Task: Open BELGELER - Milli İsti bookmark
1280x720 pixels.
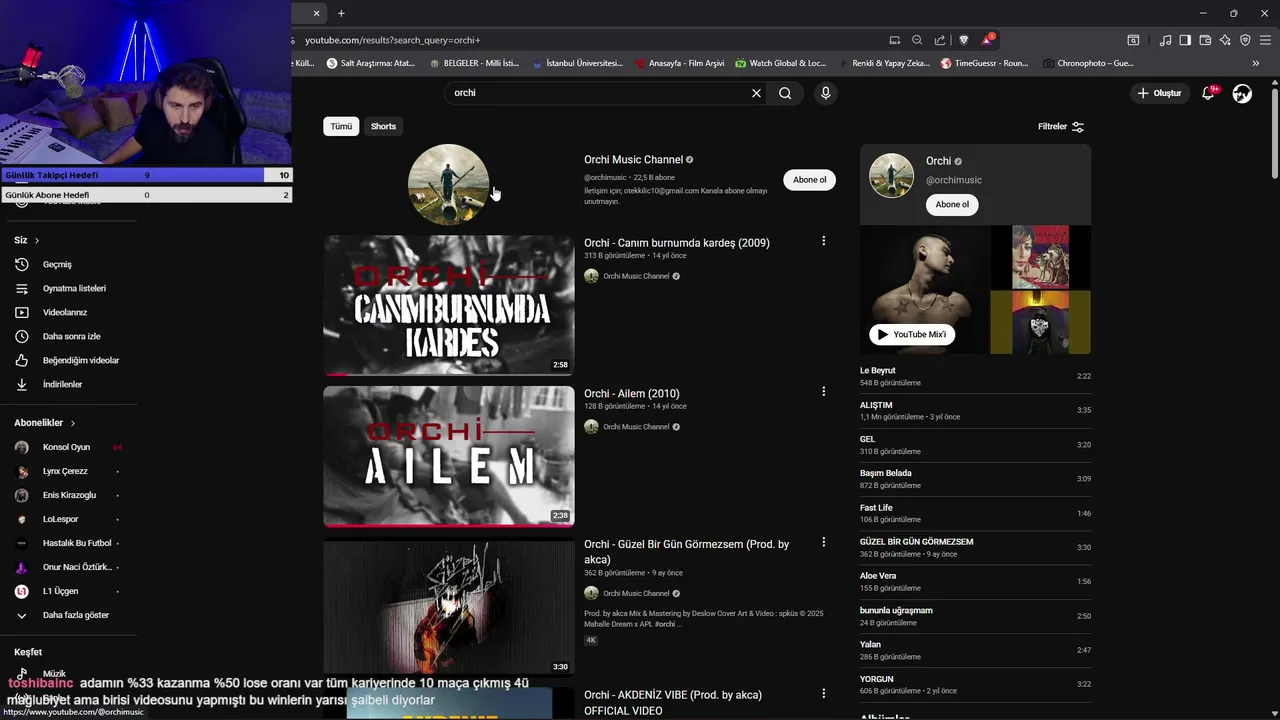Action: [474, 63]
